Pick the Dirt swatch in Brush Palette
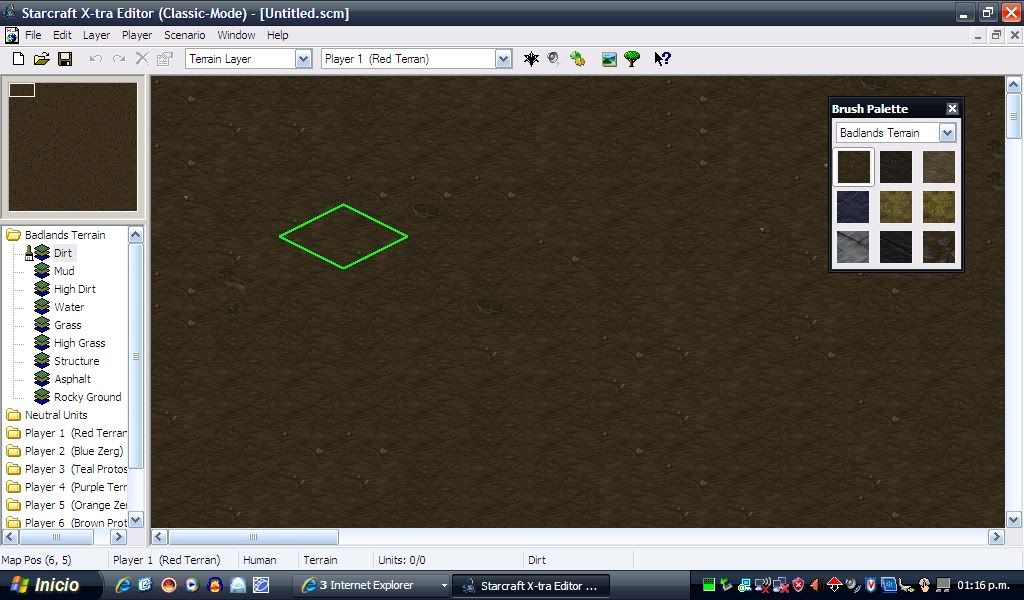 pos(854,167)
